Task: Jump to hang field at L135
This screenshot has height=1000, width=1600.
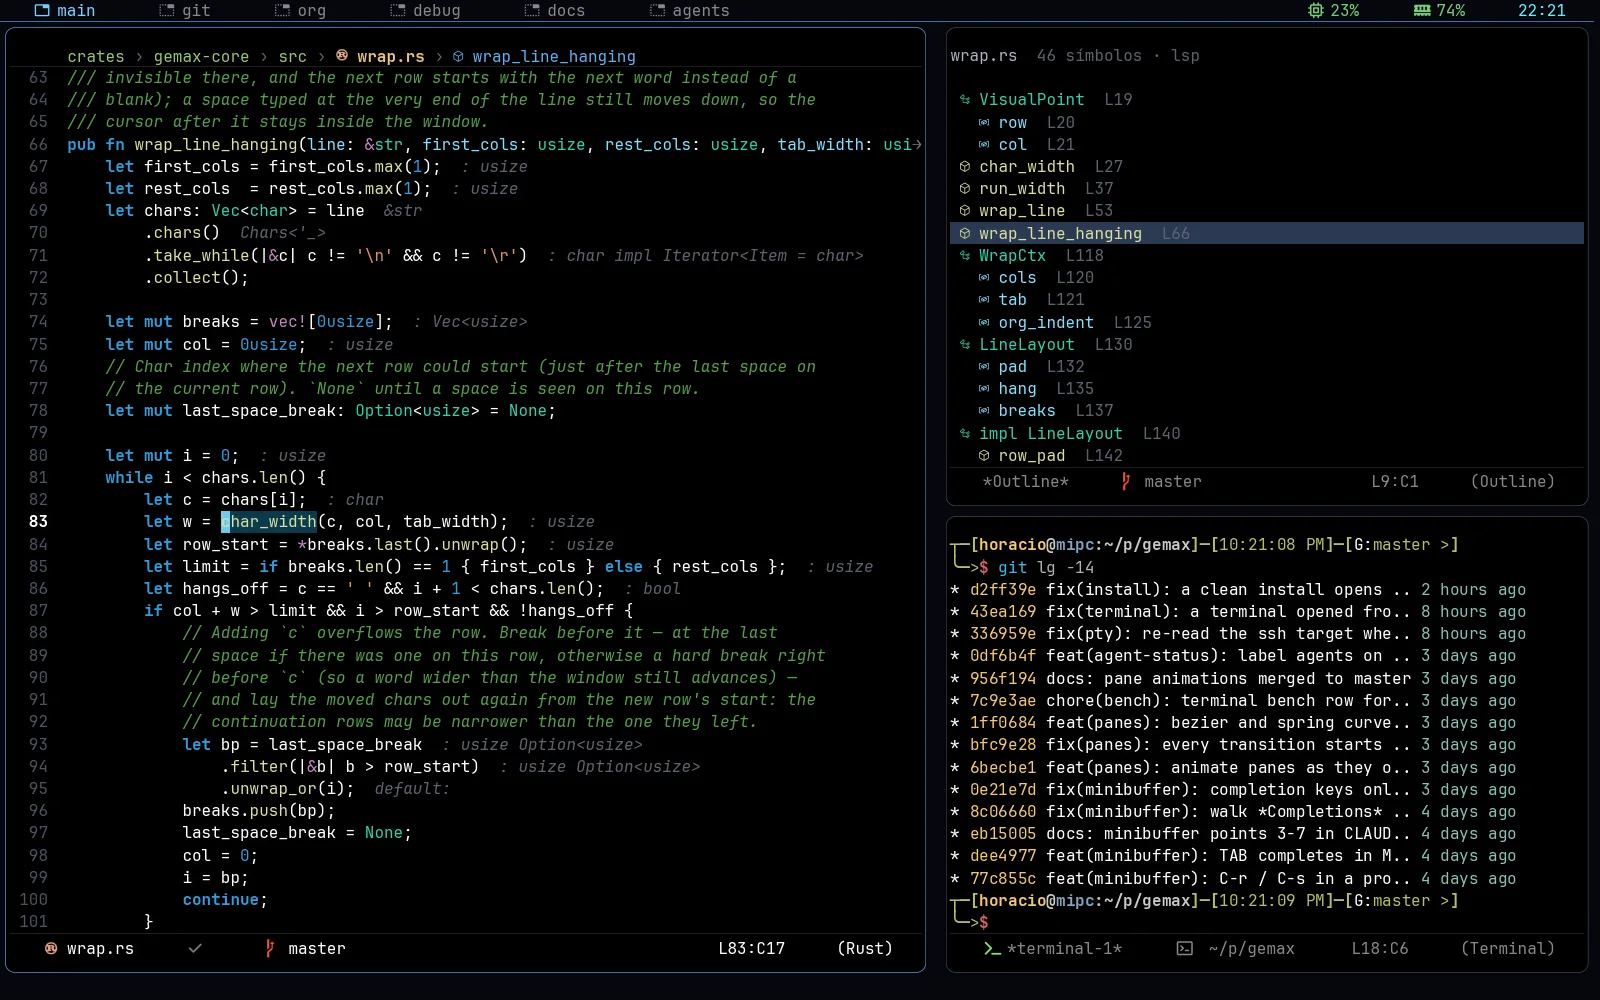Action: [x=1017, y=389]
